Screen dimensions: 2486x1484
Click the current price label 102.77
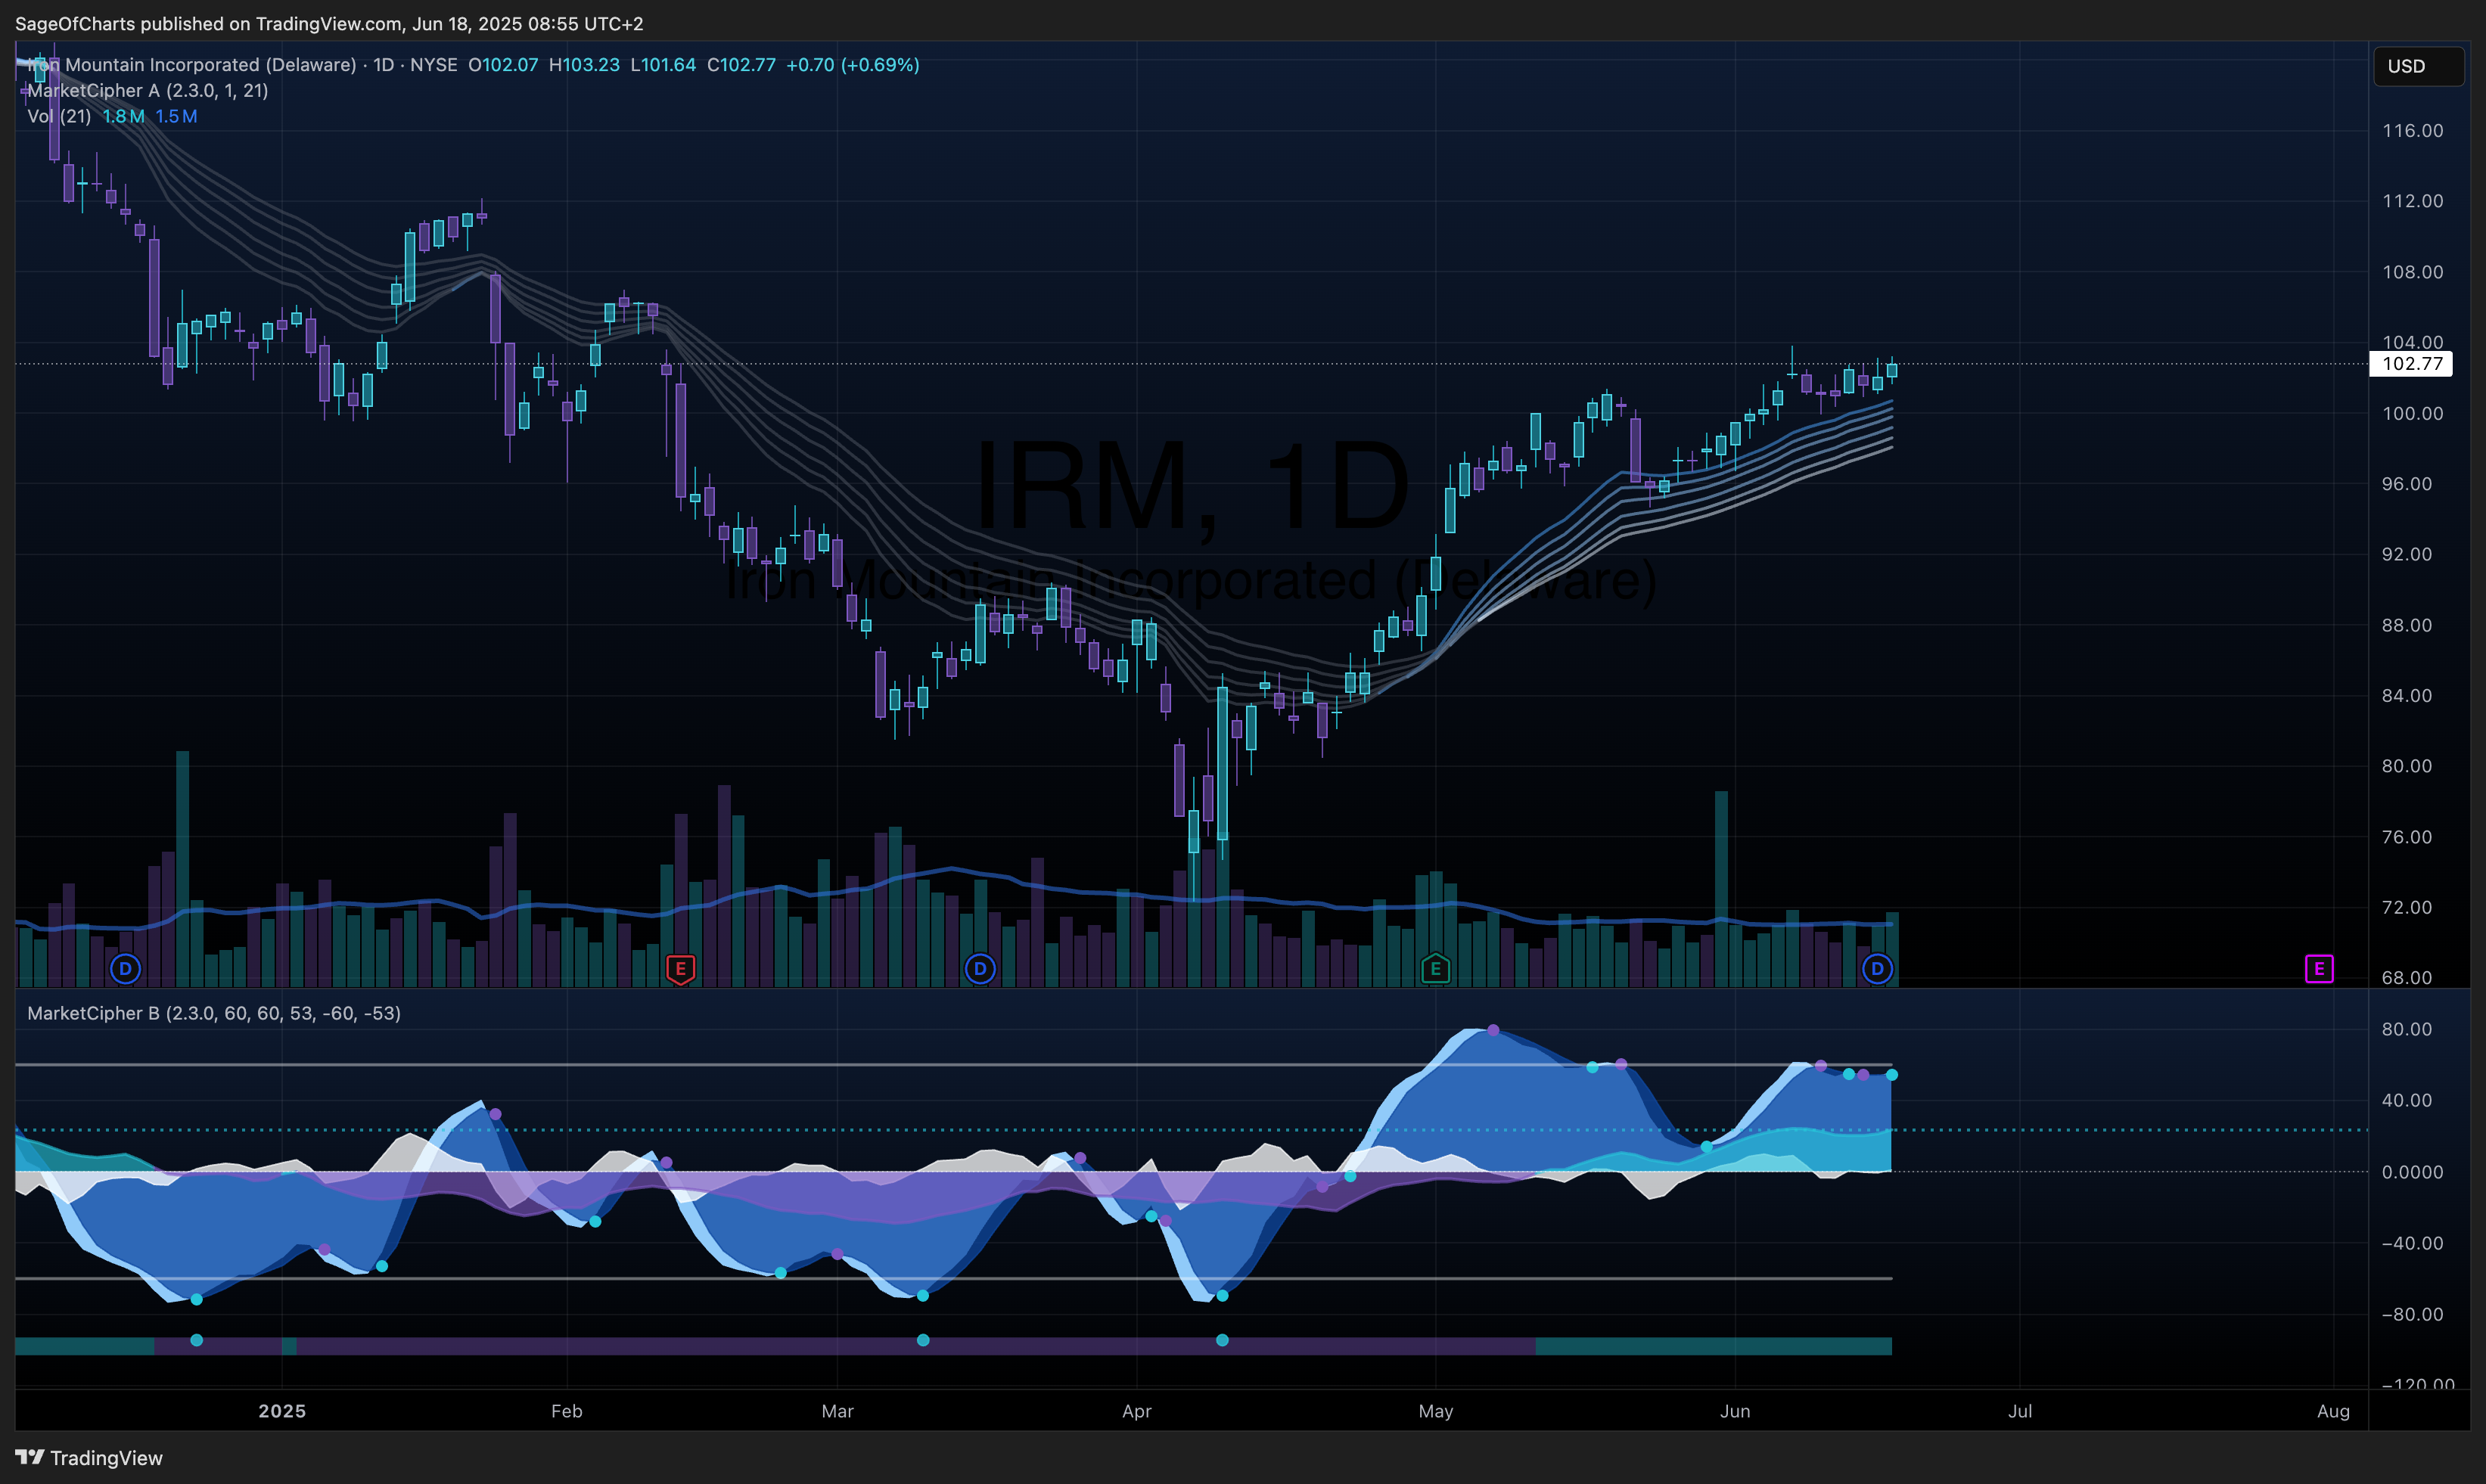coord(2410,364)
